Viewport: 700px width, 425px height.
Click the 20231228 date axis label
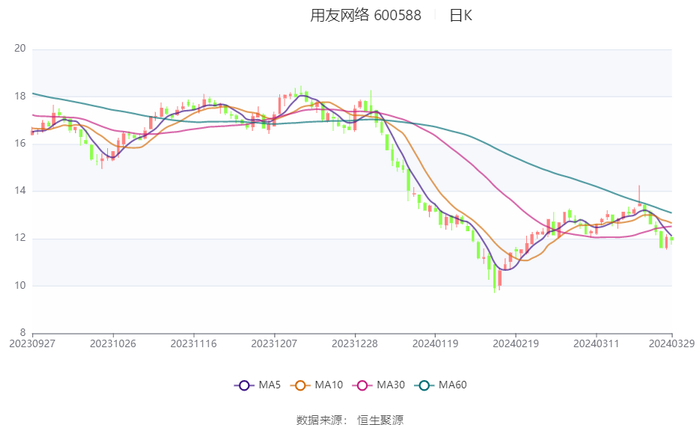point(354,342)
